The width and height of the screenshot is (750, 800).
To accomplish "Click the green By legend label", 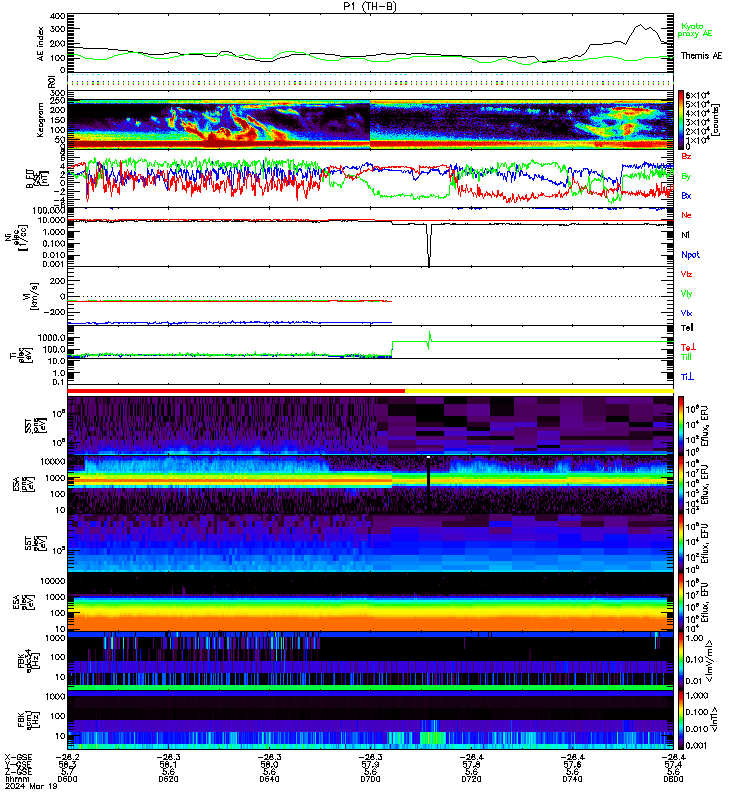I will pos(686,176).
